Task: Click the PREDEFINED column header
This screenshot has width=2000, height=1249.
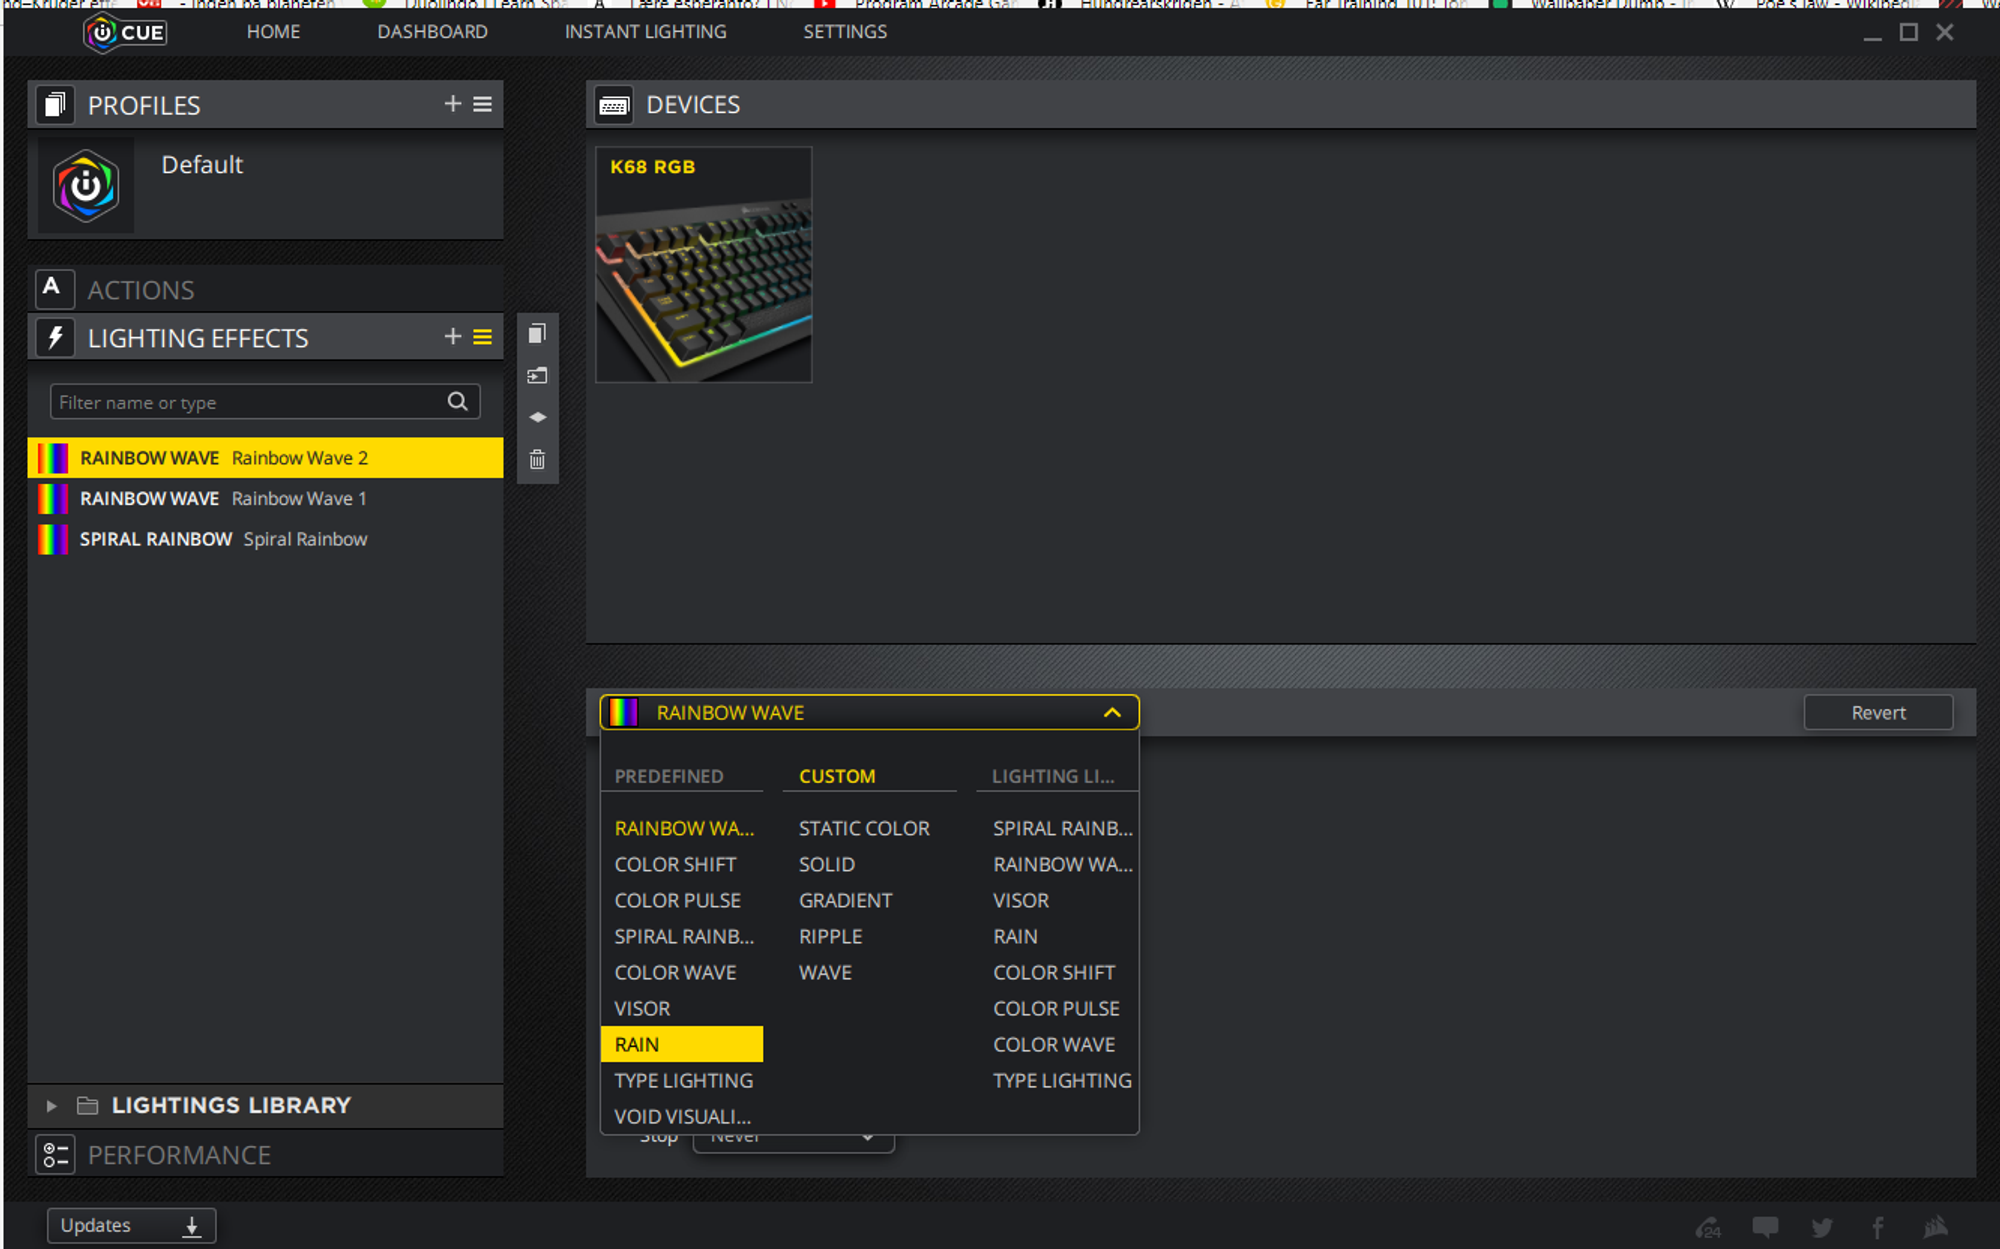Action: coord(669,776)
